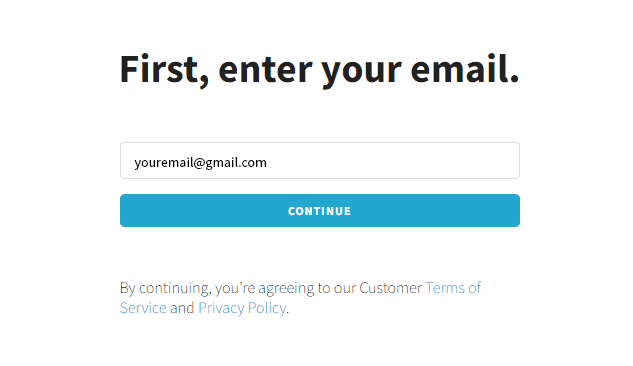This screenshot has width=633, height=366.
Task: Click the "and" word between the two links
Action: (182, 308)
